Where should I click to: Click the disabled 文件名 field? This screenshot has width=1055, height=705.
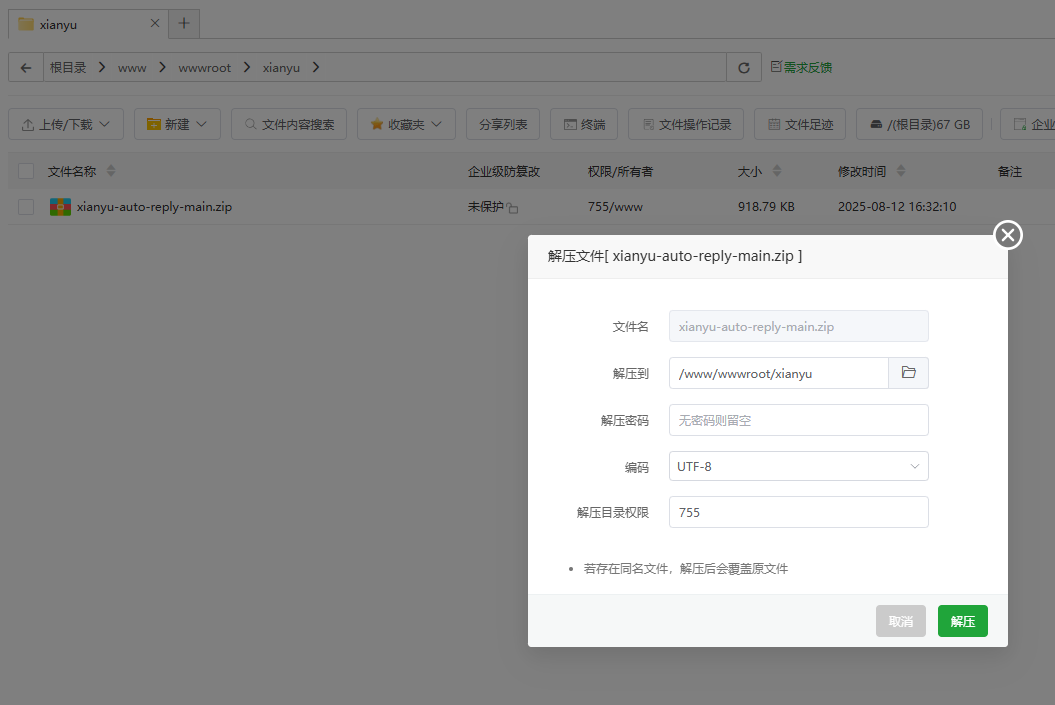coord(799,326)
